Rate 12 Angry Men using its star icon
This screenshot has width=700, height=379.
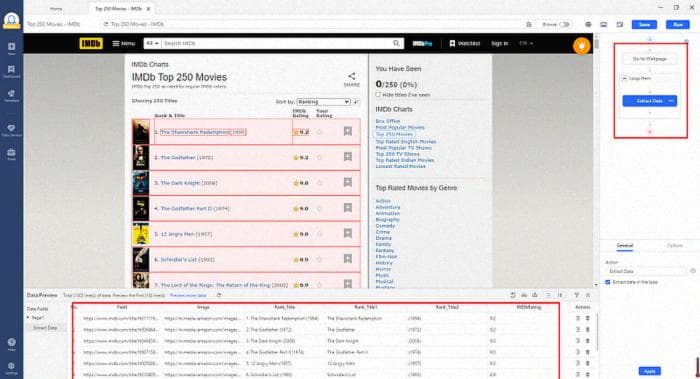point(320,233)
